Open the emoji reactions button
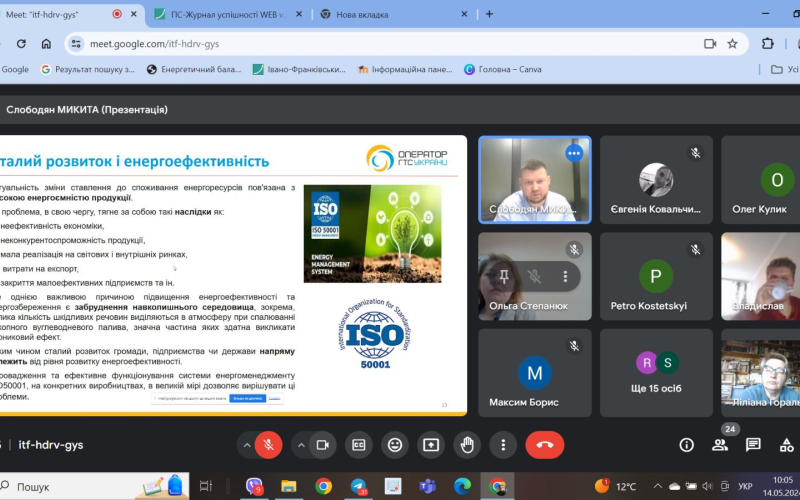800x500 pixels. (x=395, y=445)
